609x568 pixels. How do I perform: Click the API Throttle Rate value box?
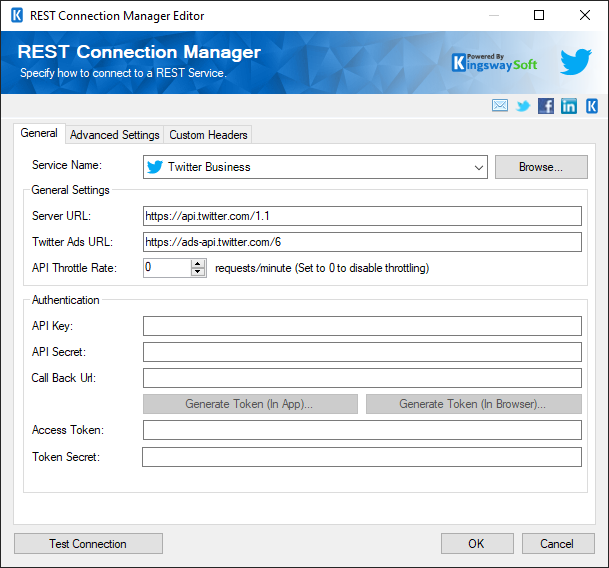(167, 268)
